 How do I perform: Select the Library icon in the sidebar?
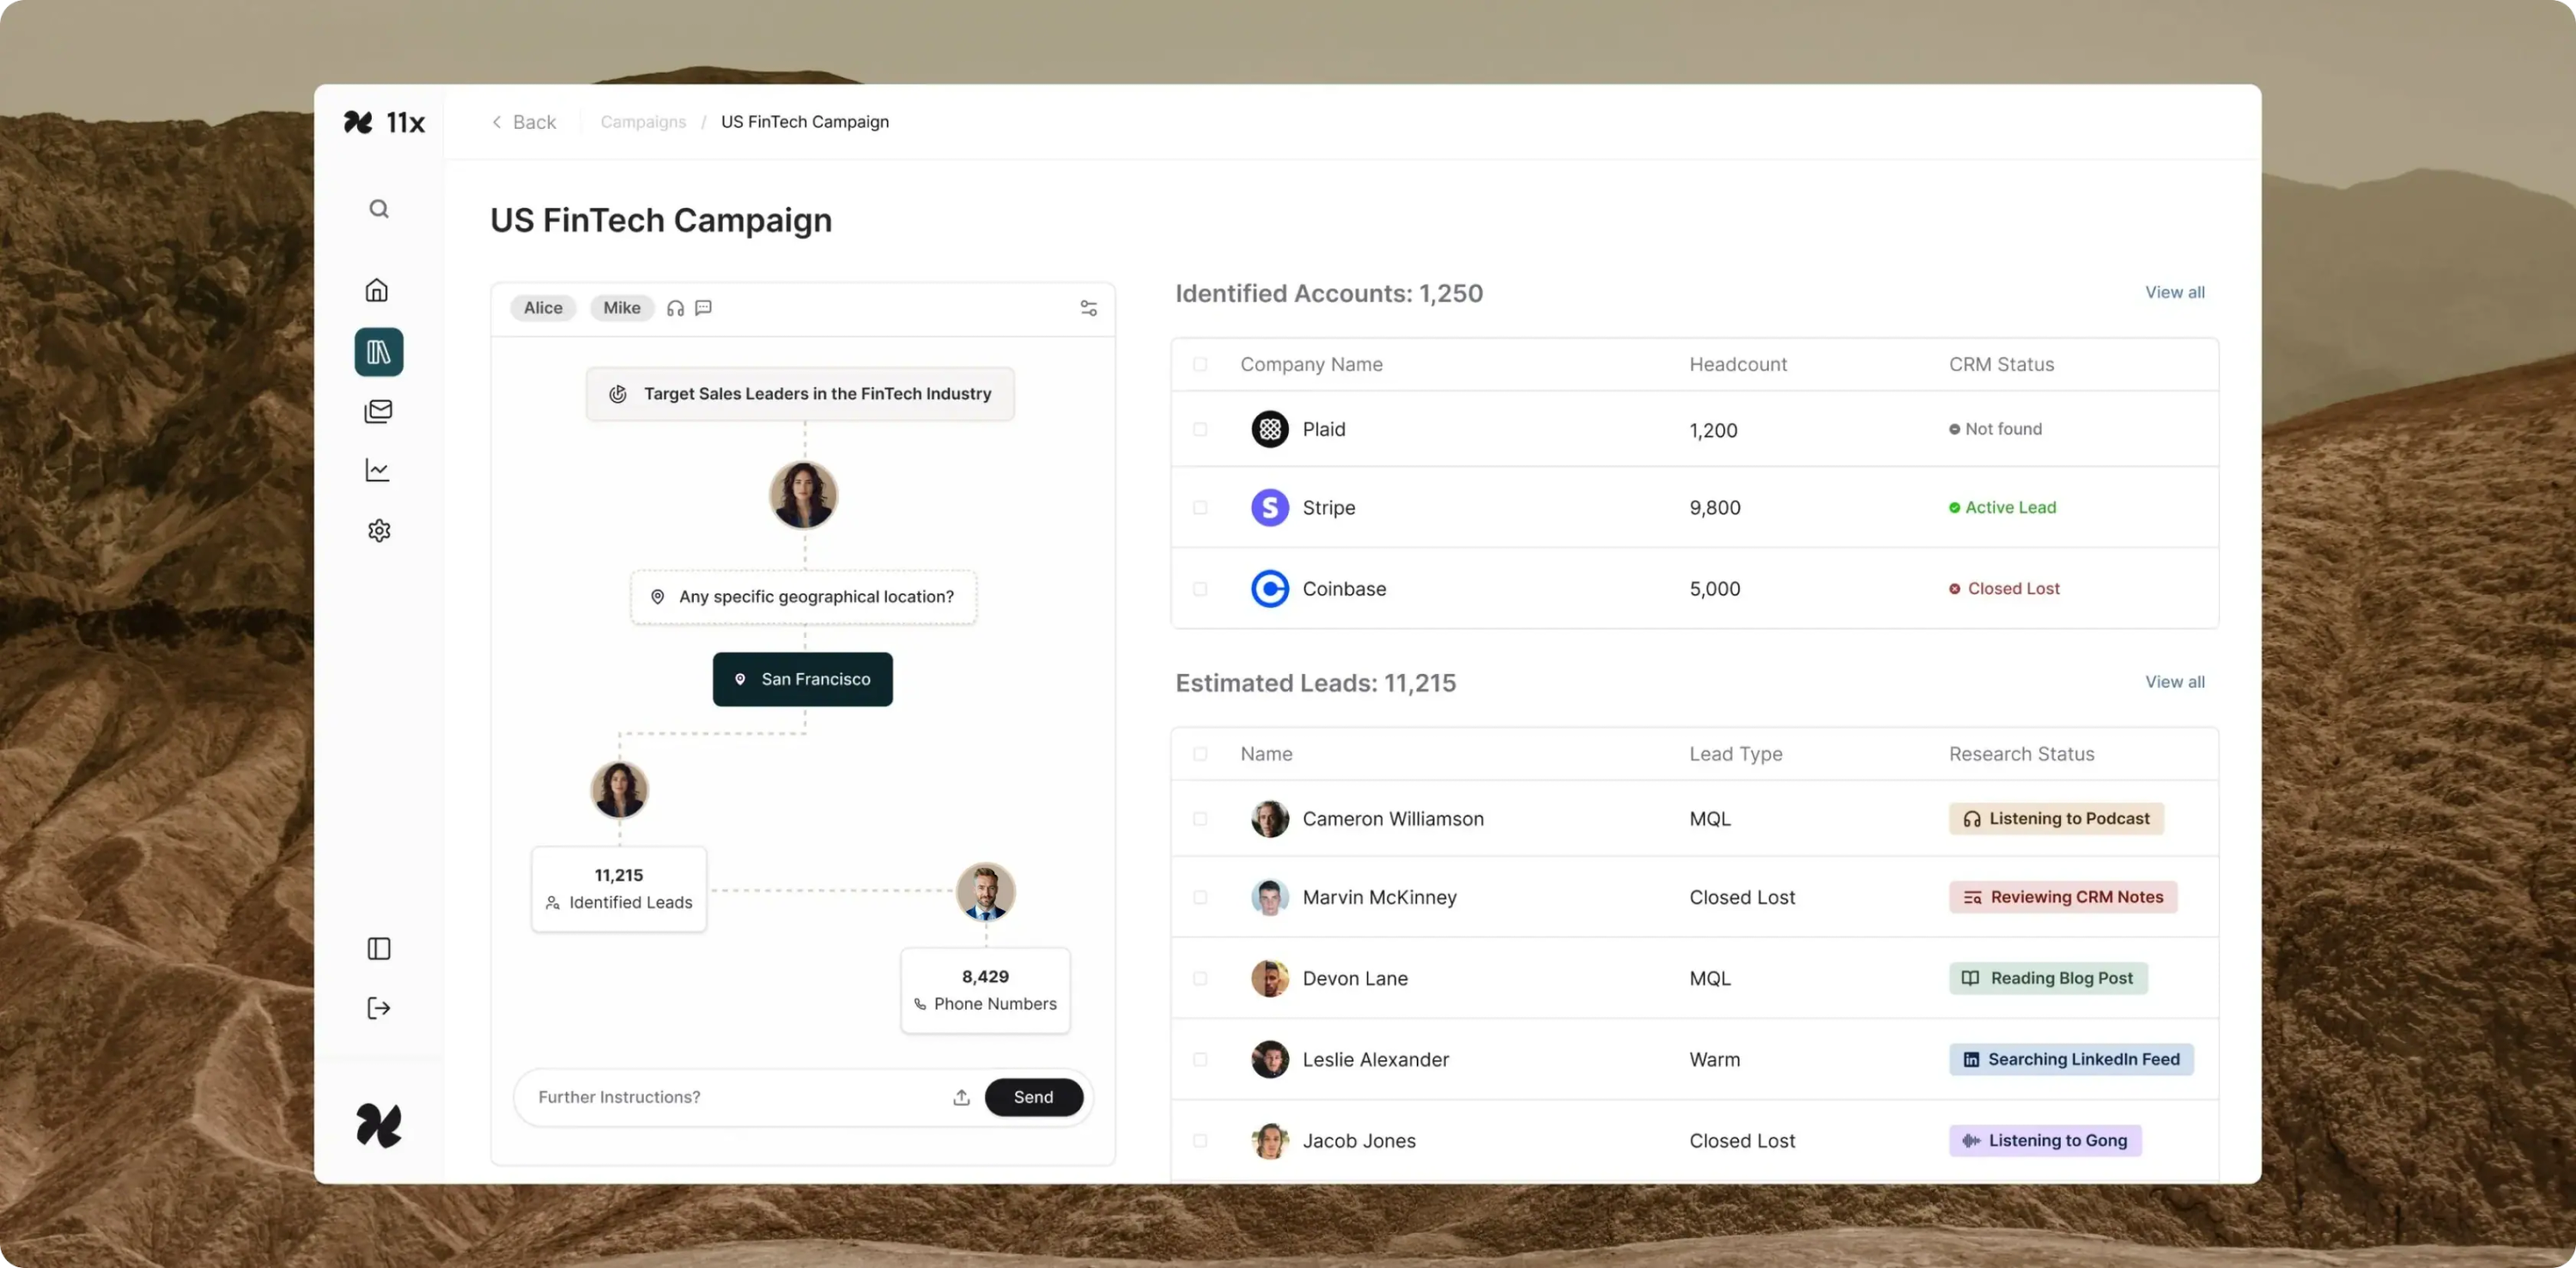[x=378, y=351]
